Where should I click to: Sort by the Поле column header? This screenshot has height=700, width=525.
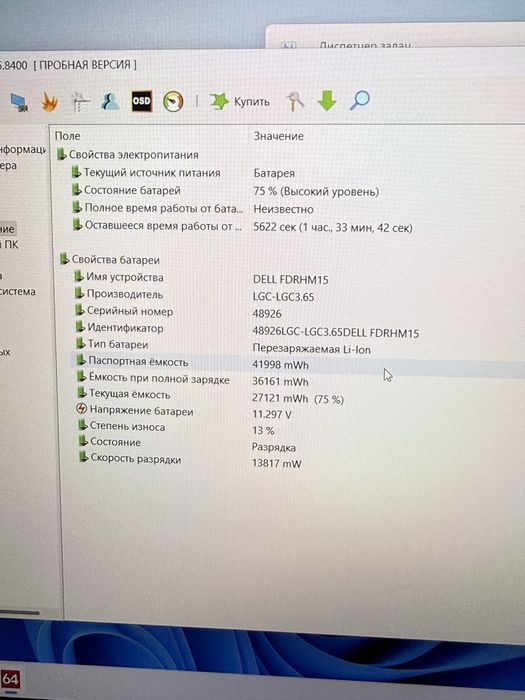pyautogui.click(x=67, y=136)
